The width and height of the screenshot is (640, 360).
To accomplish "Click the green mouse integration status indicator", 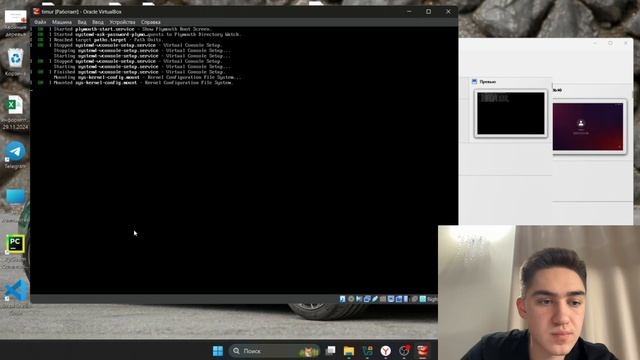I will pyautogui.click(x=423, y=299).
